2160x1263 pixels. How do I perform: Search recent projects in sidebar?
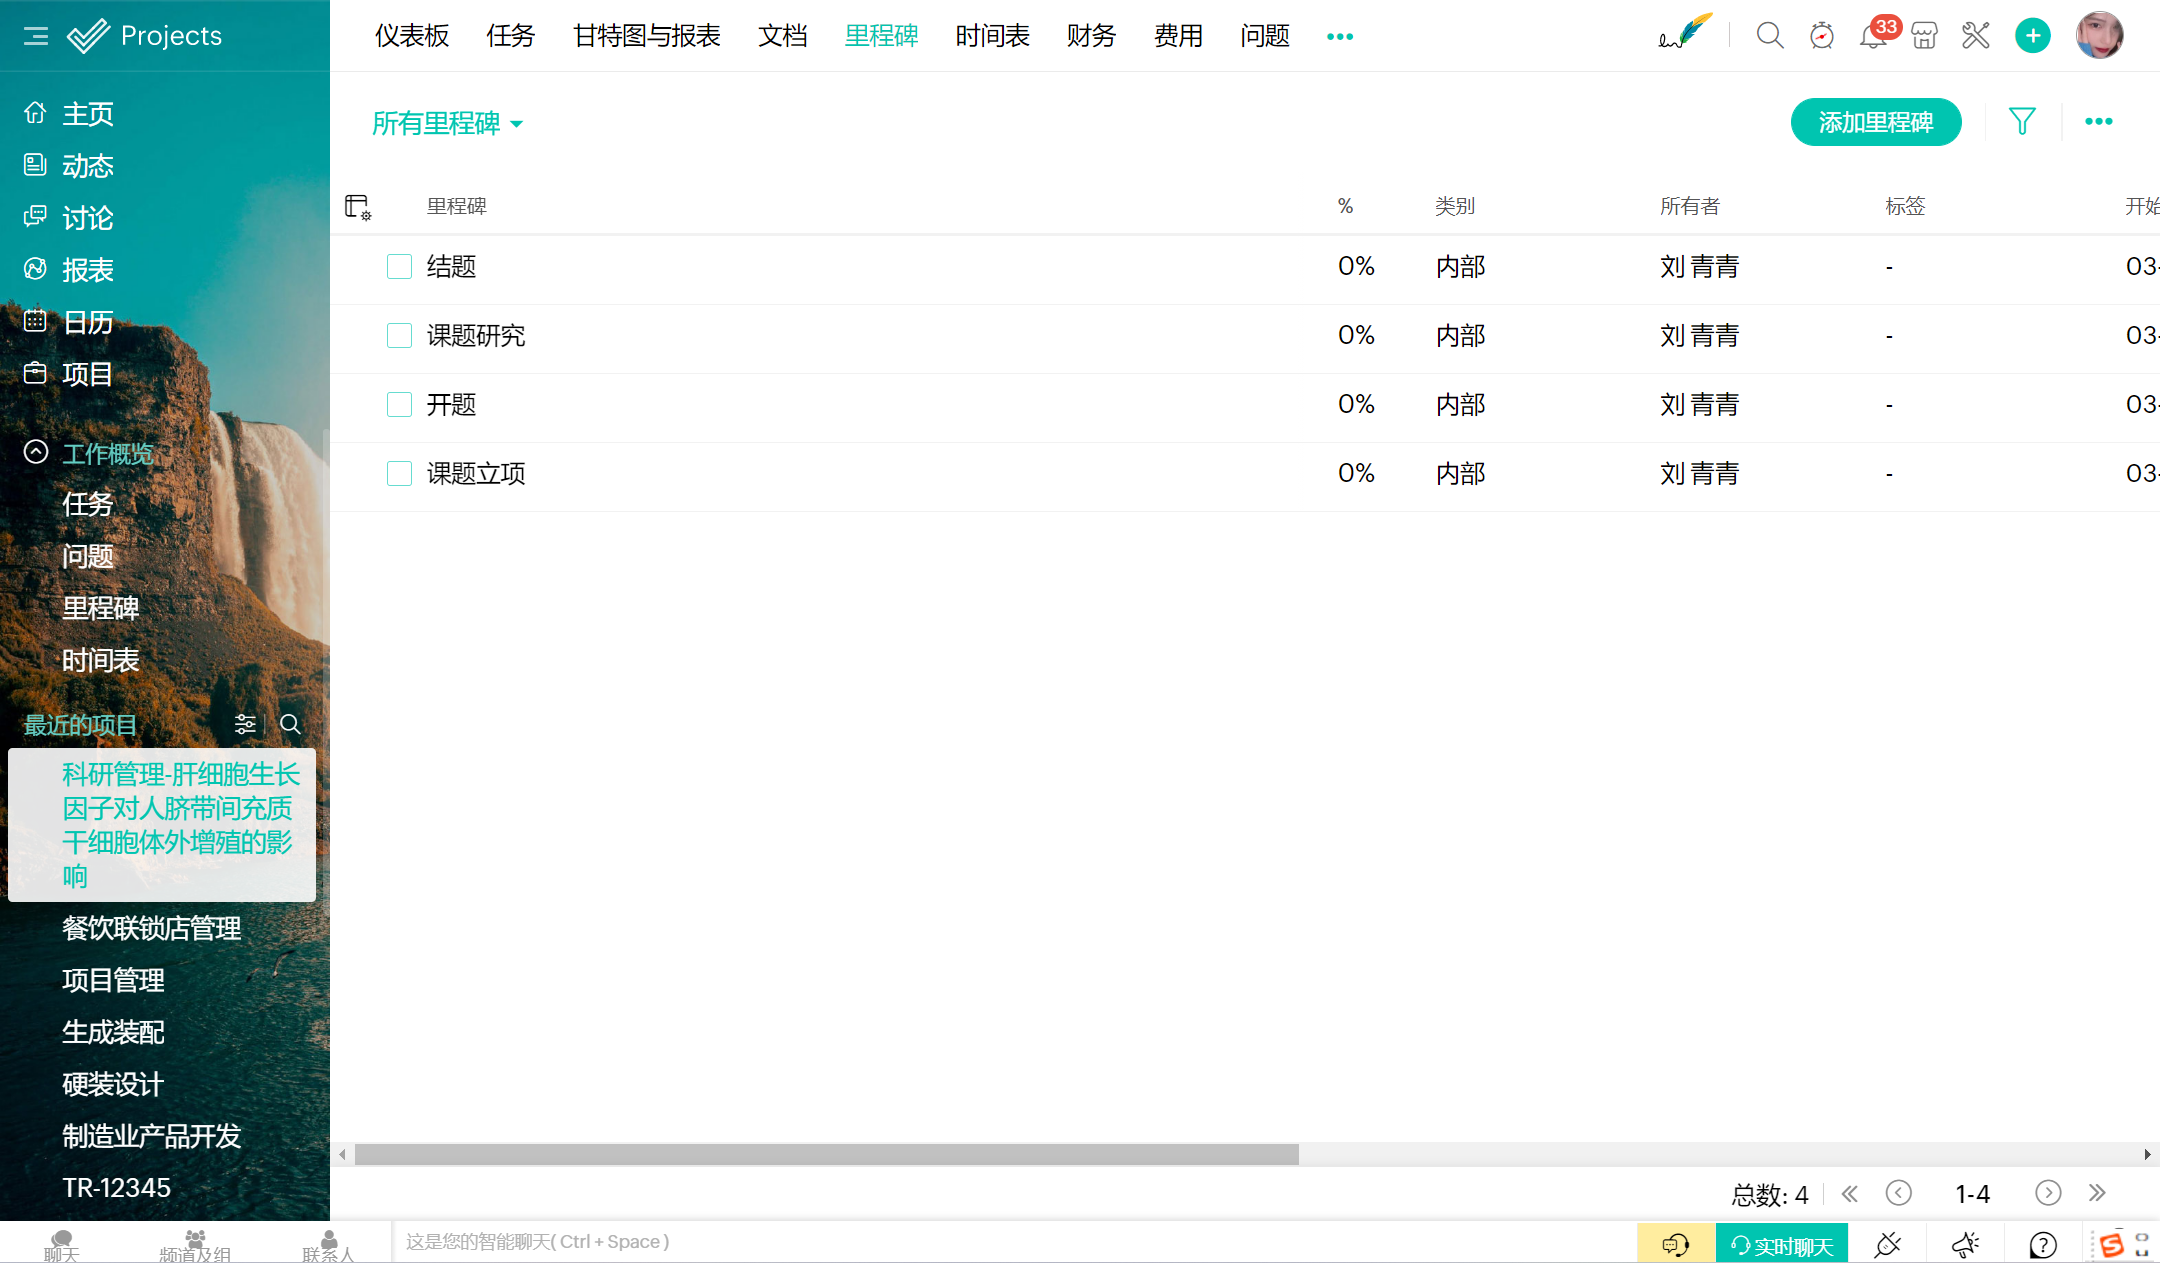[x=290, y=724]
